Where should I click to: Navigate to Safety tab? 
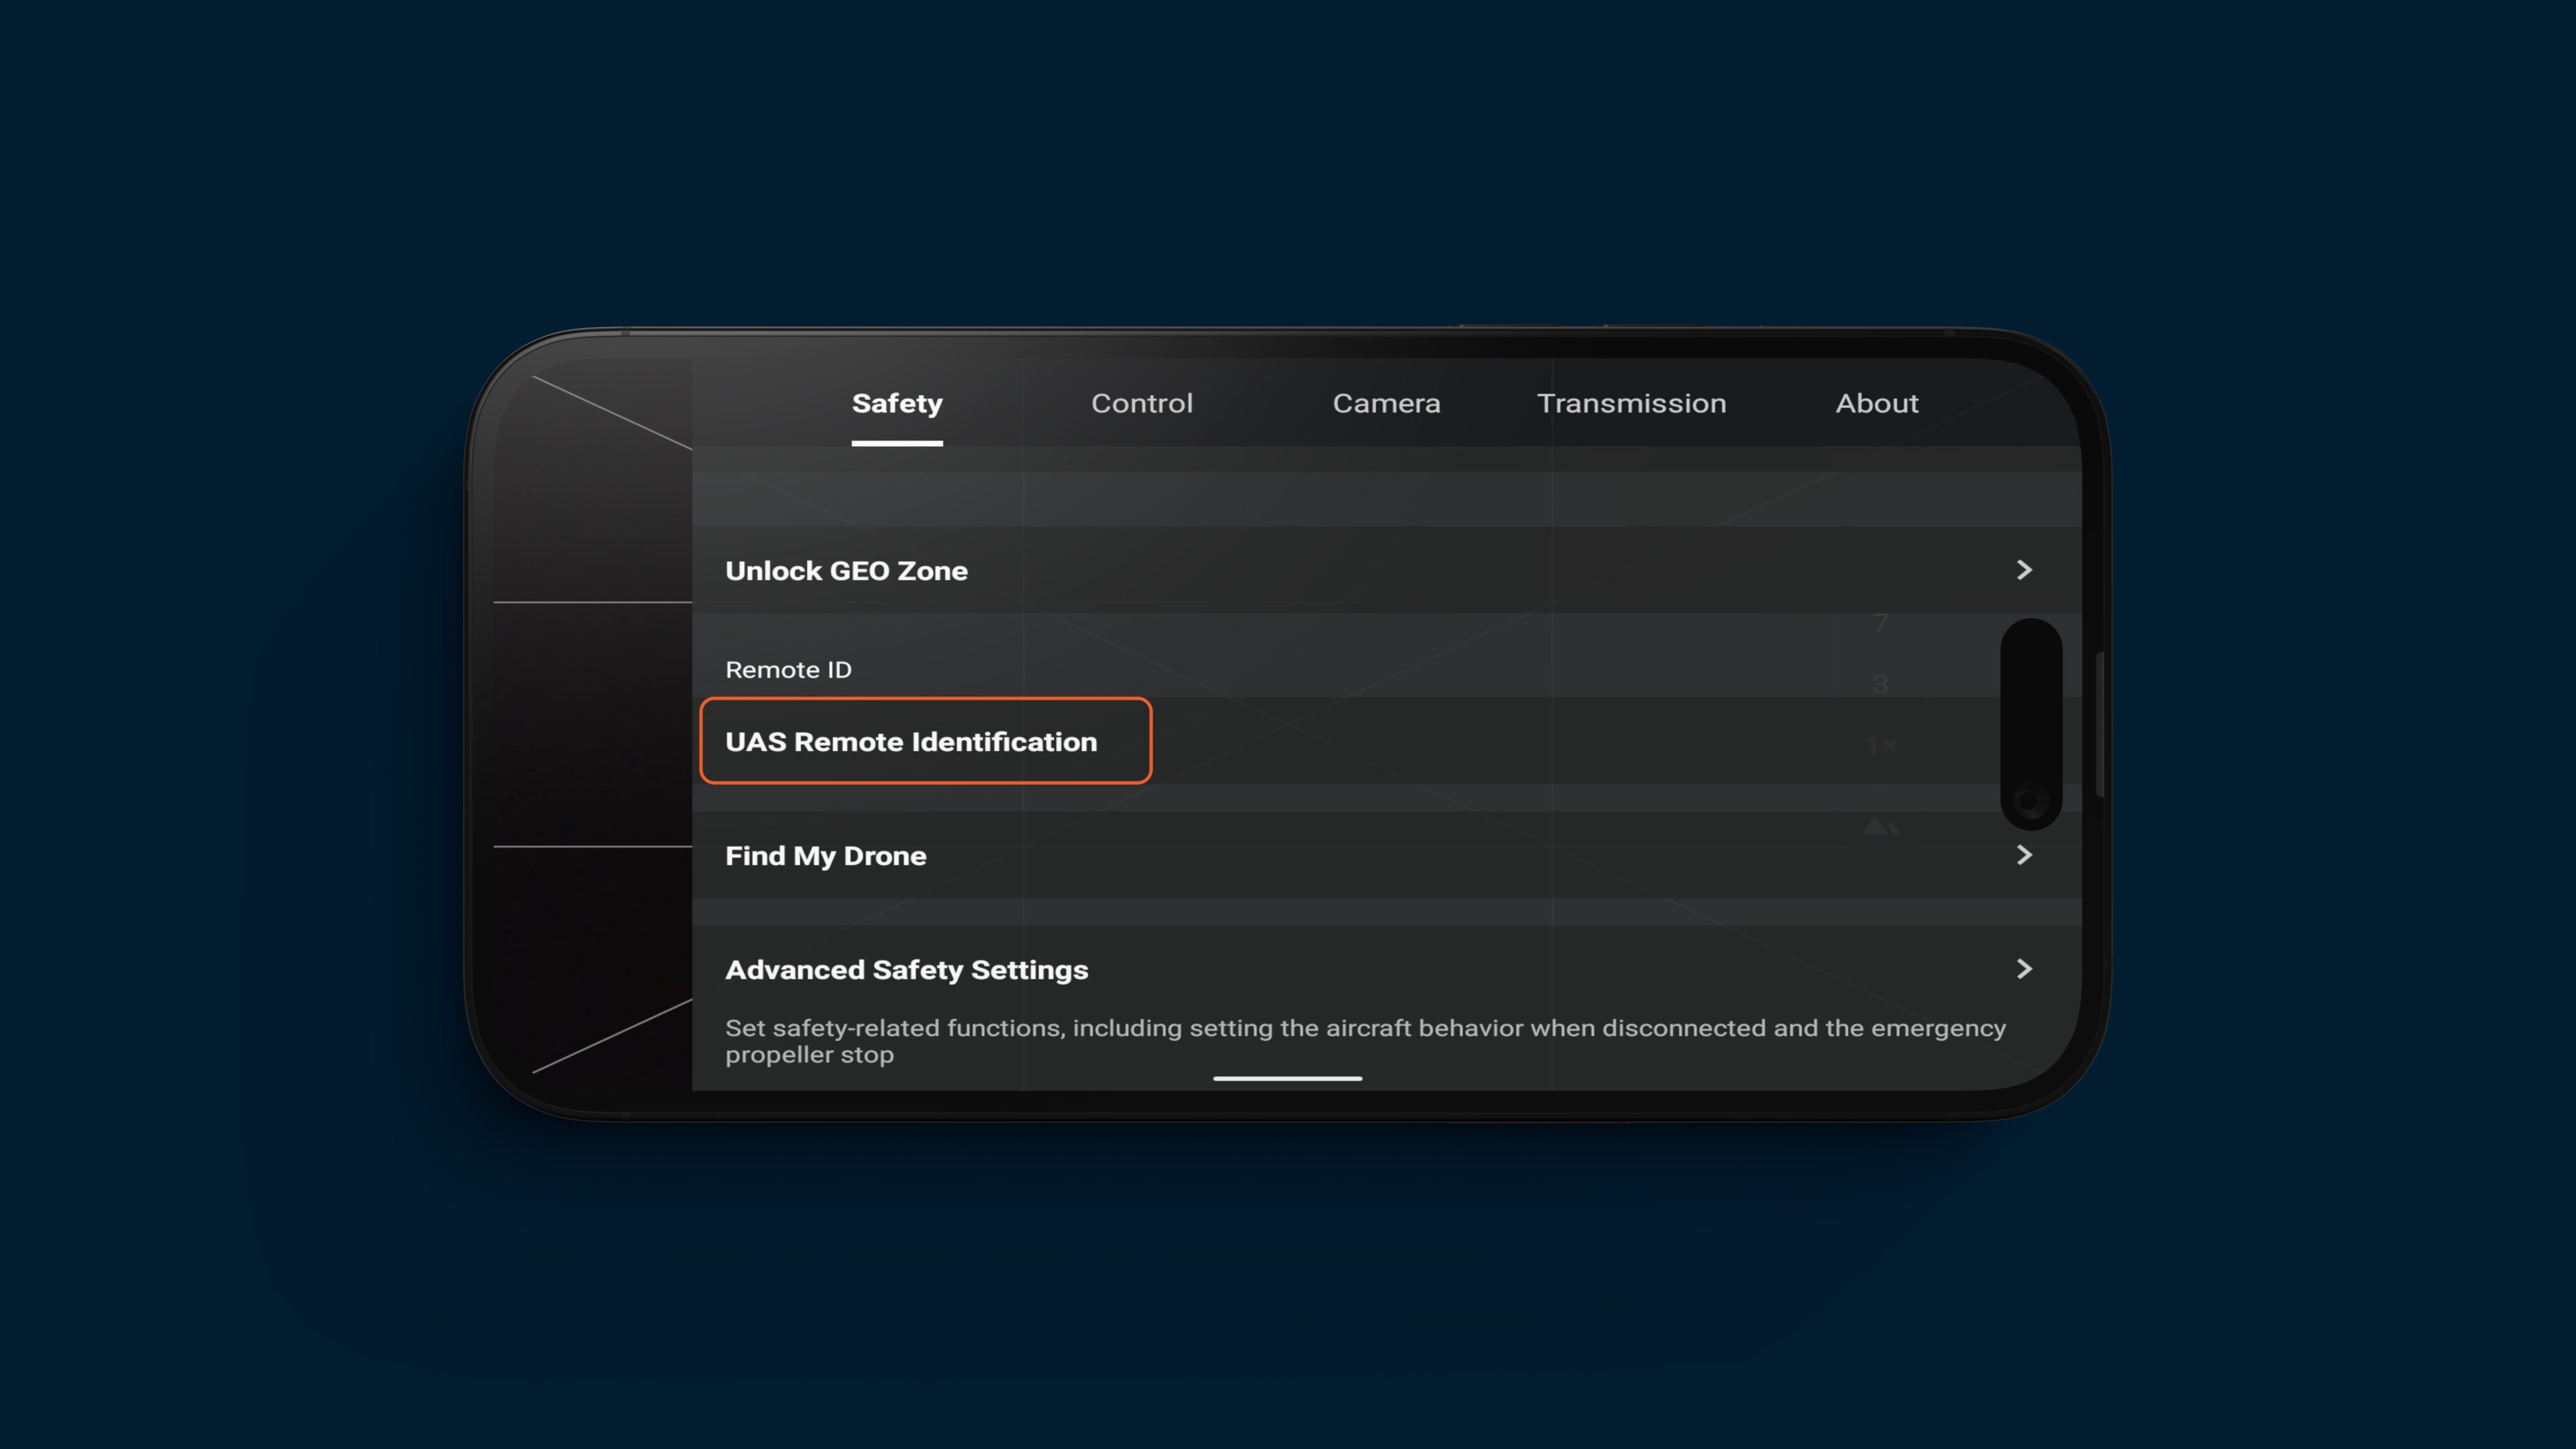pyautogui.click(x=897, y=403)
